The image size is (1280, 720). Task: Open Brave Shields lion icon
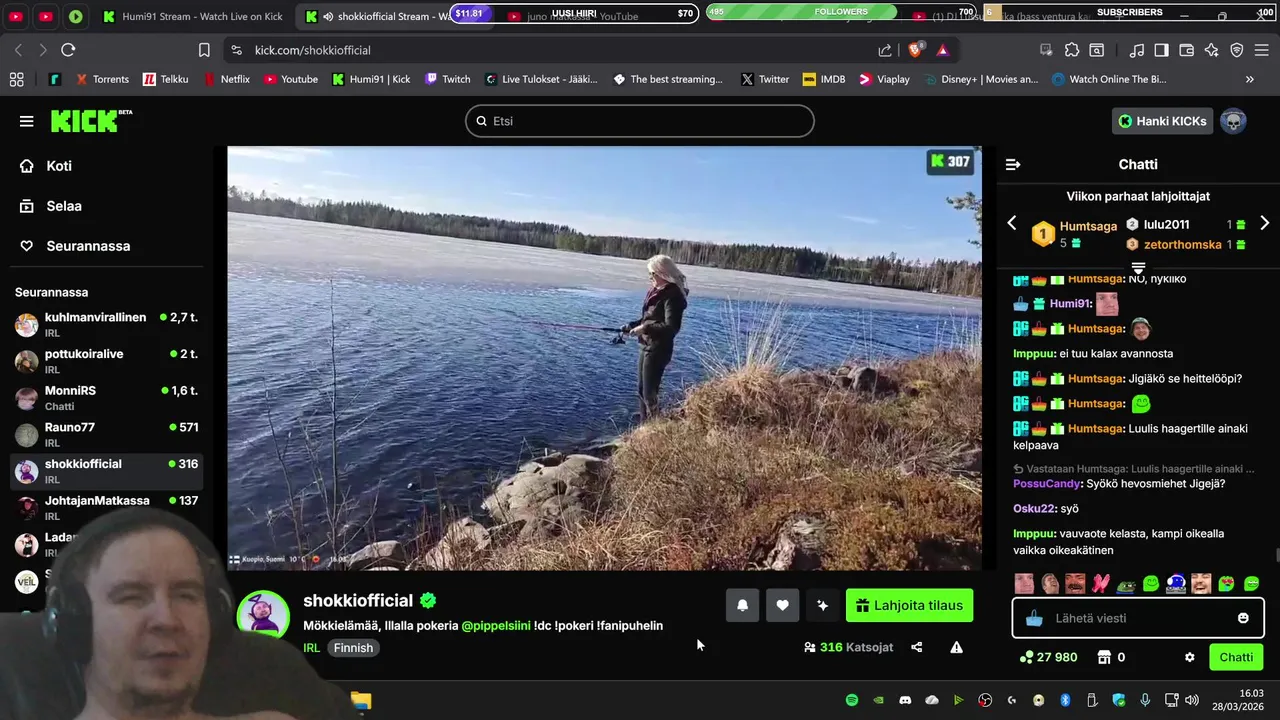pos(915,50)
